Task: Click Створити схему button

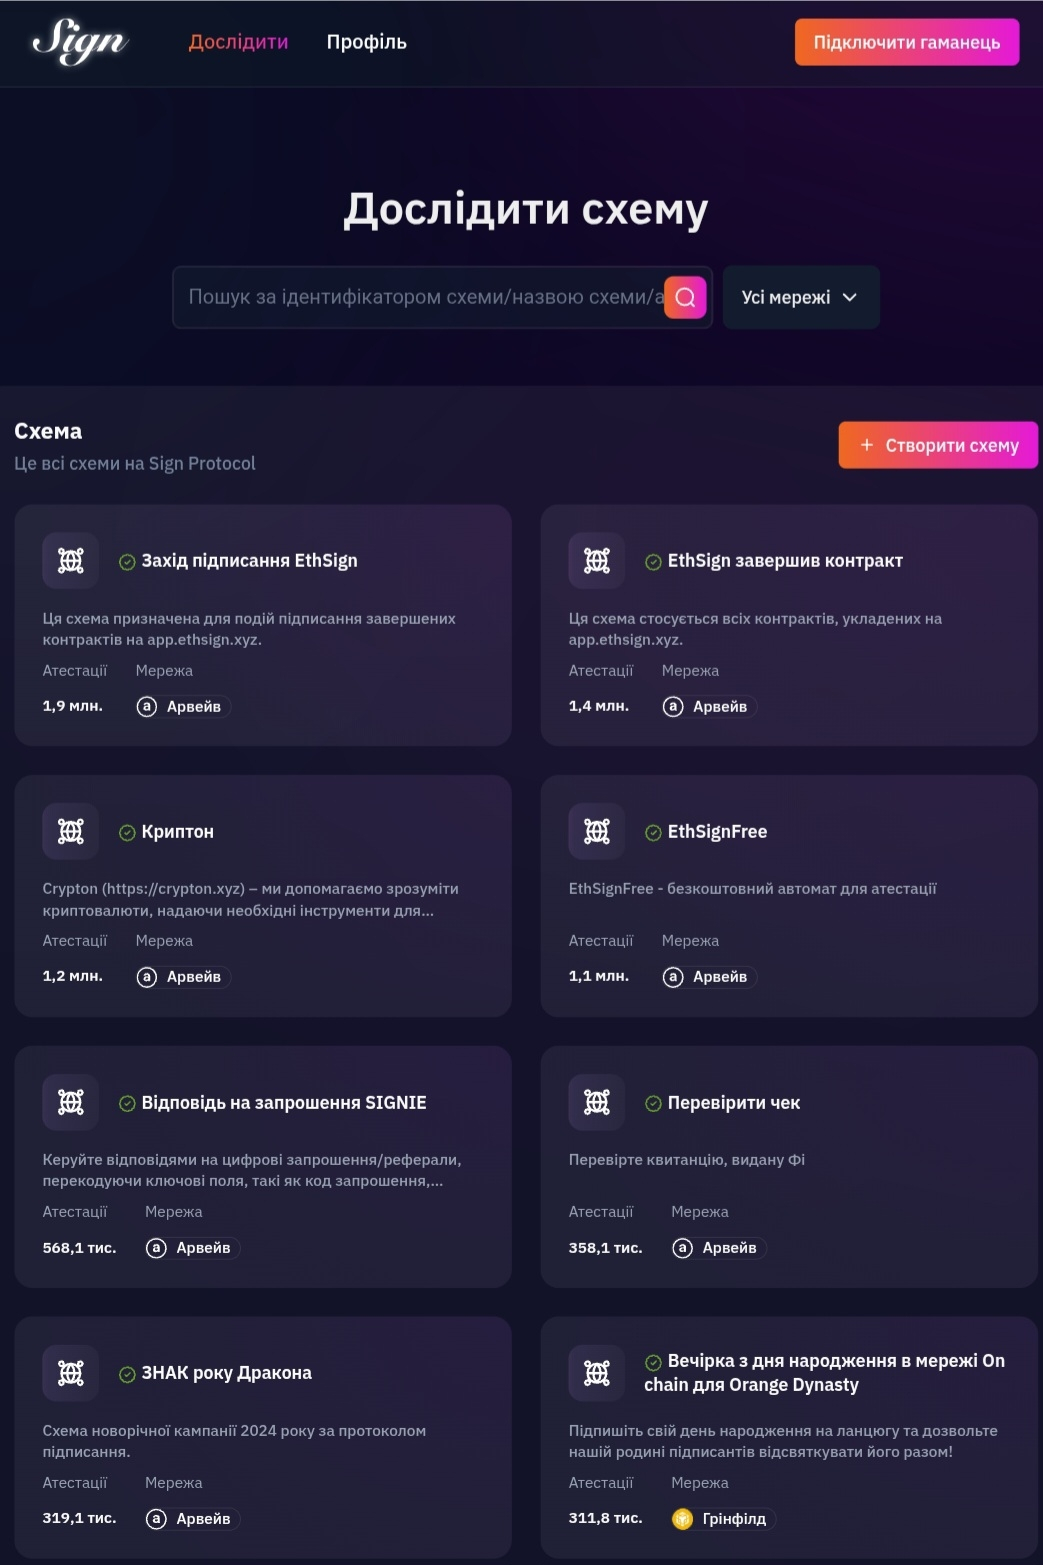Action: tap(938, 445)
